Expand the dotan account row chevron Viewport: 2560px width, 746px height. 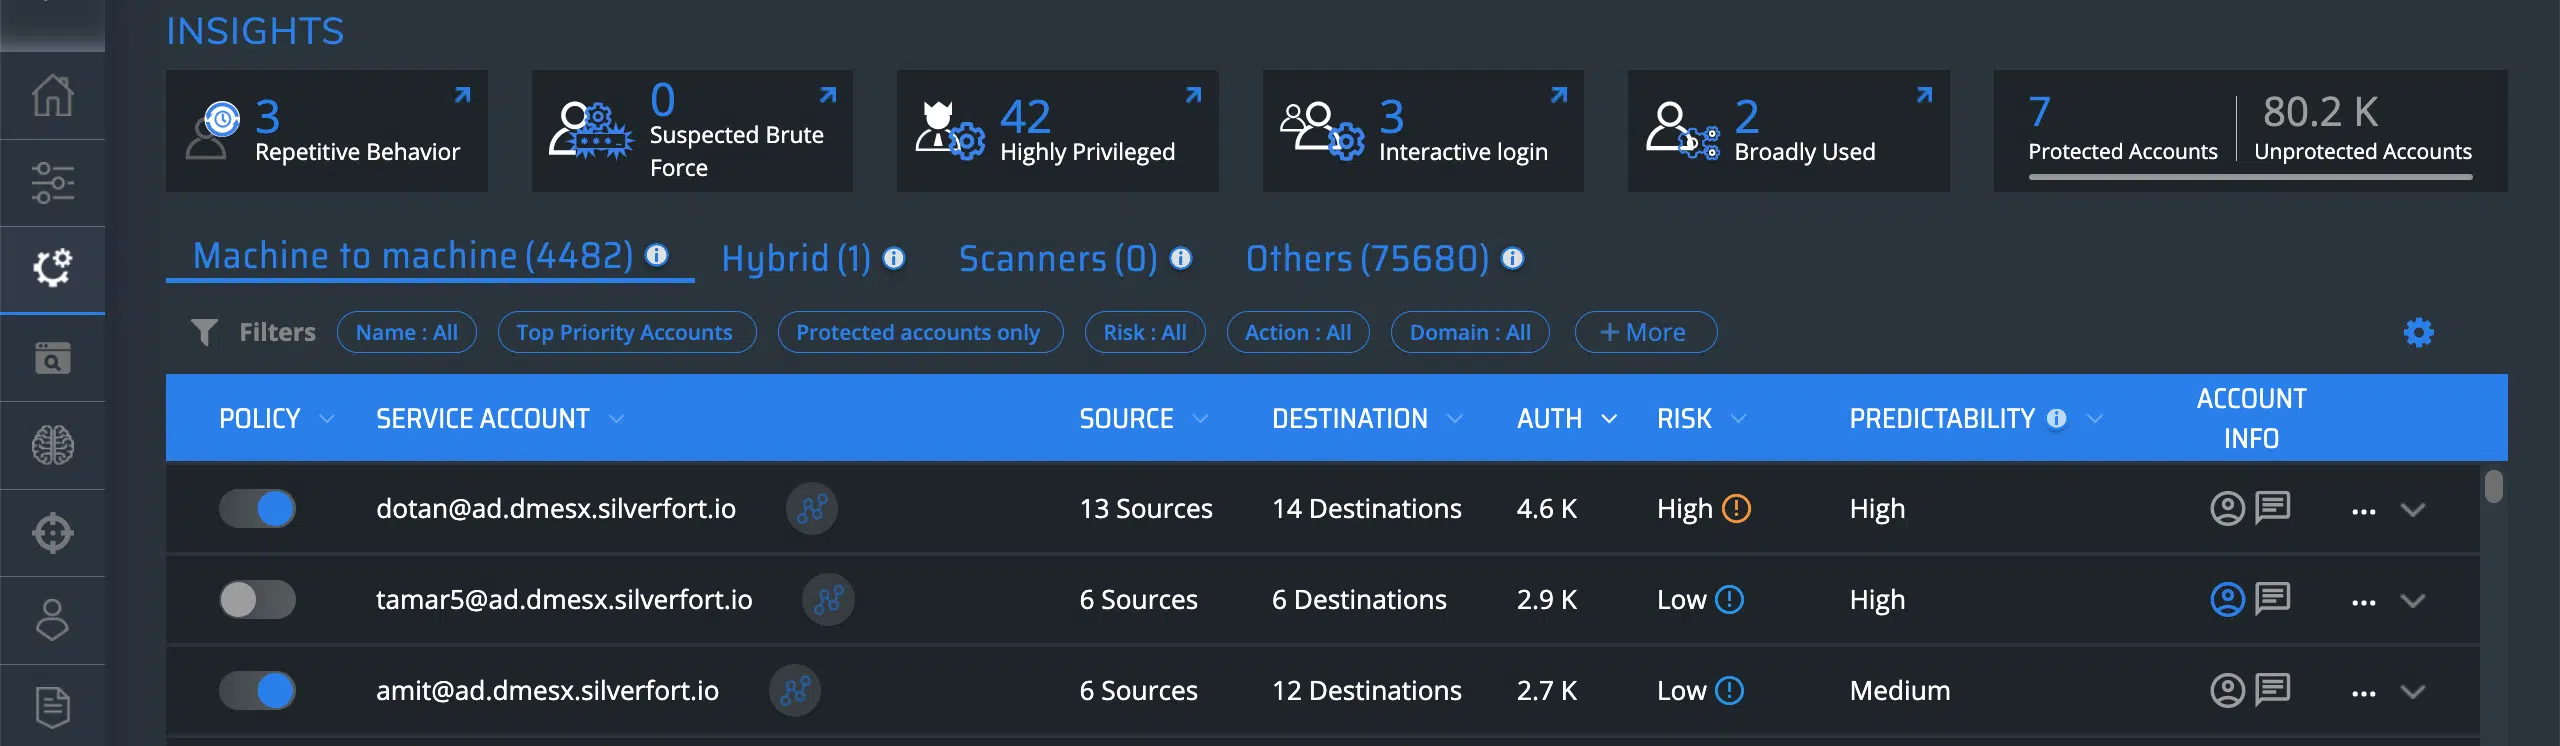(x=2413, y=510)
